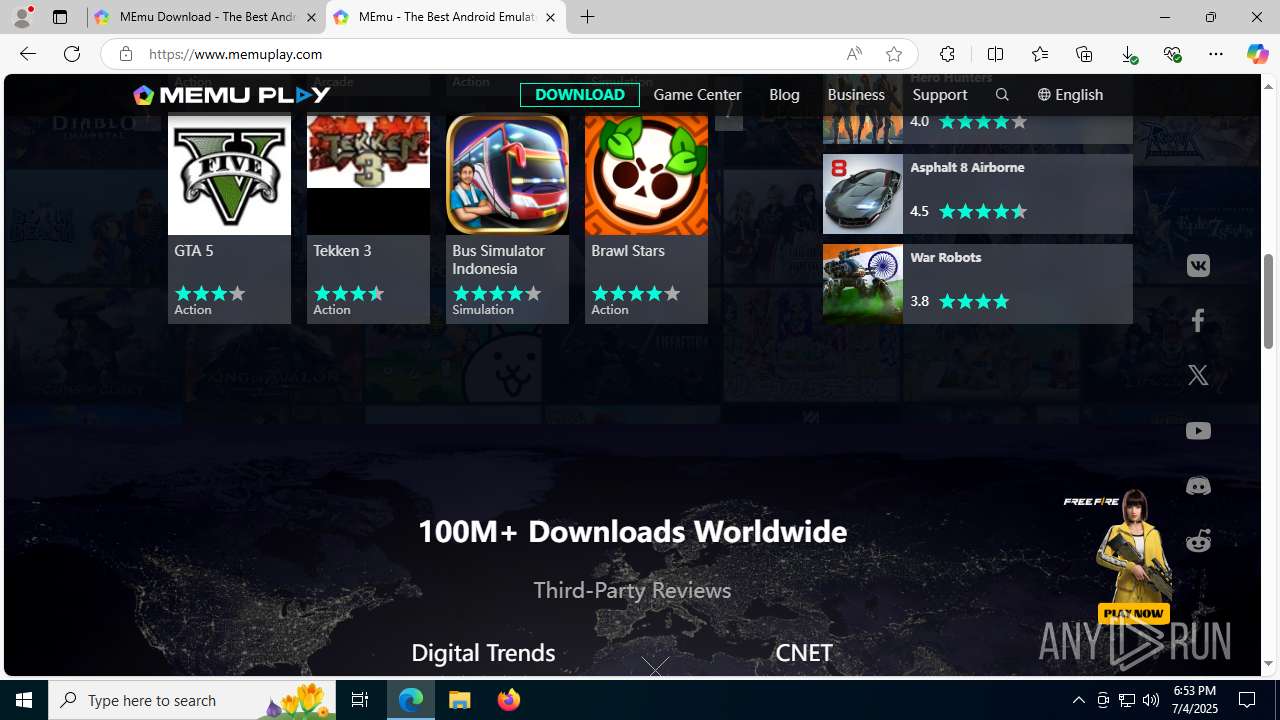This screenshot has height=720, width=1280.
Task: Open the Brawl Stars game card
Action: (x=646, y=218)
